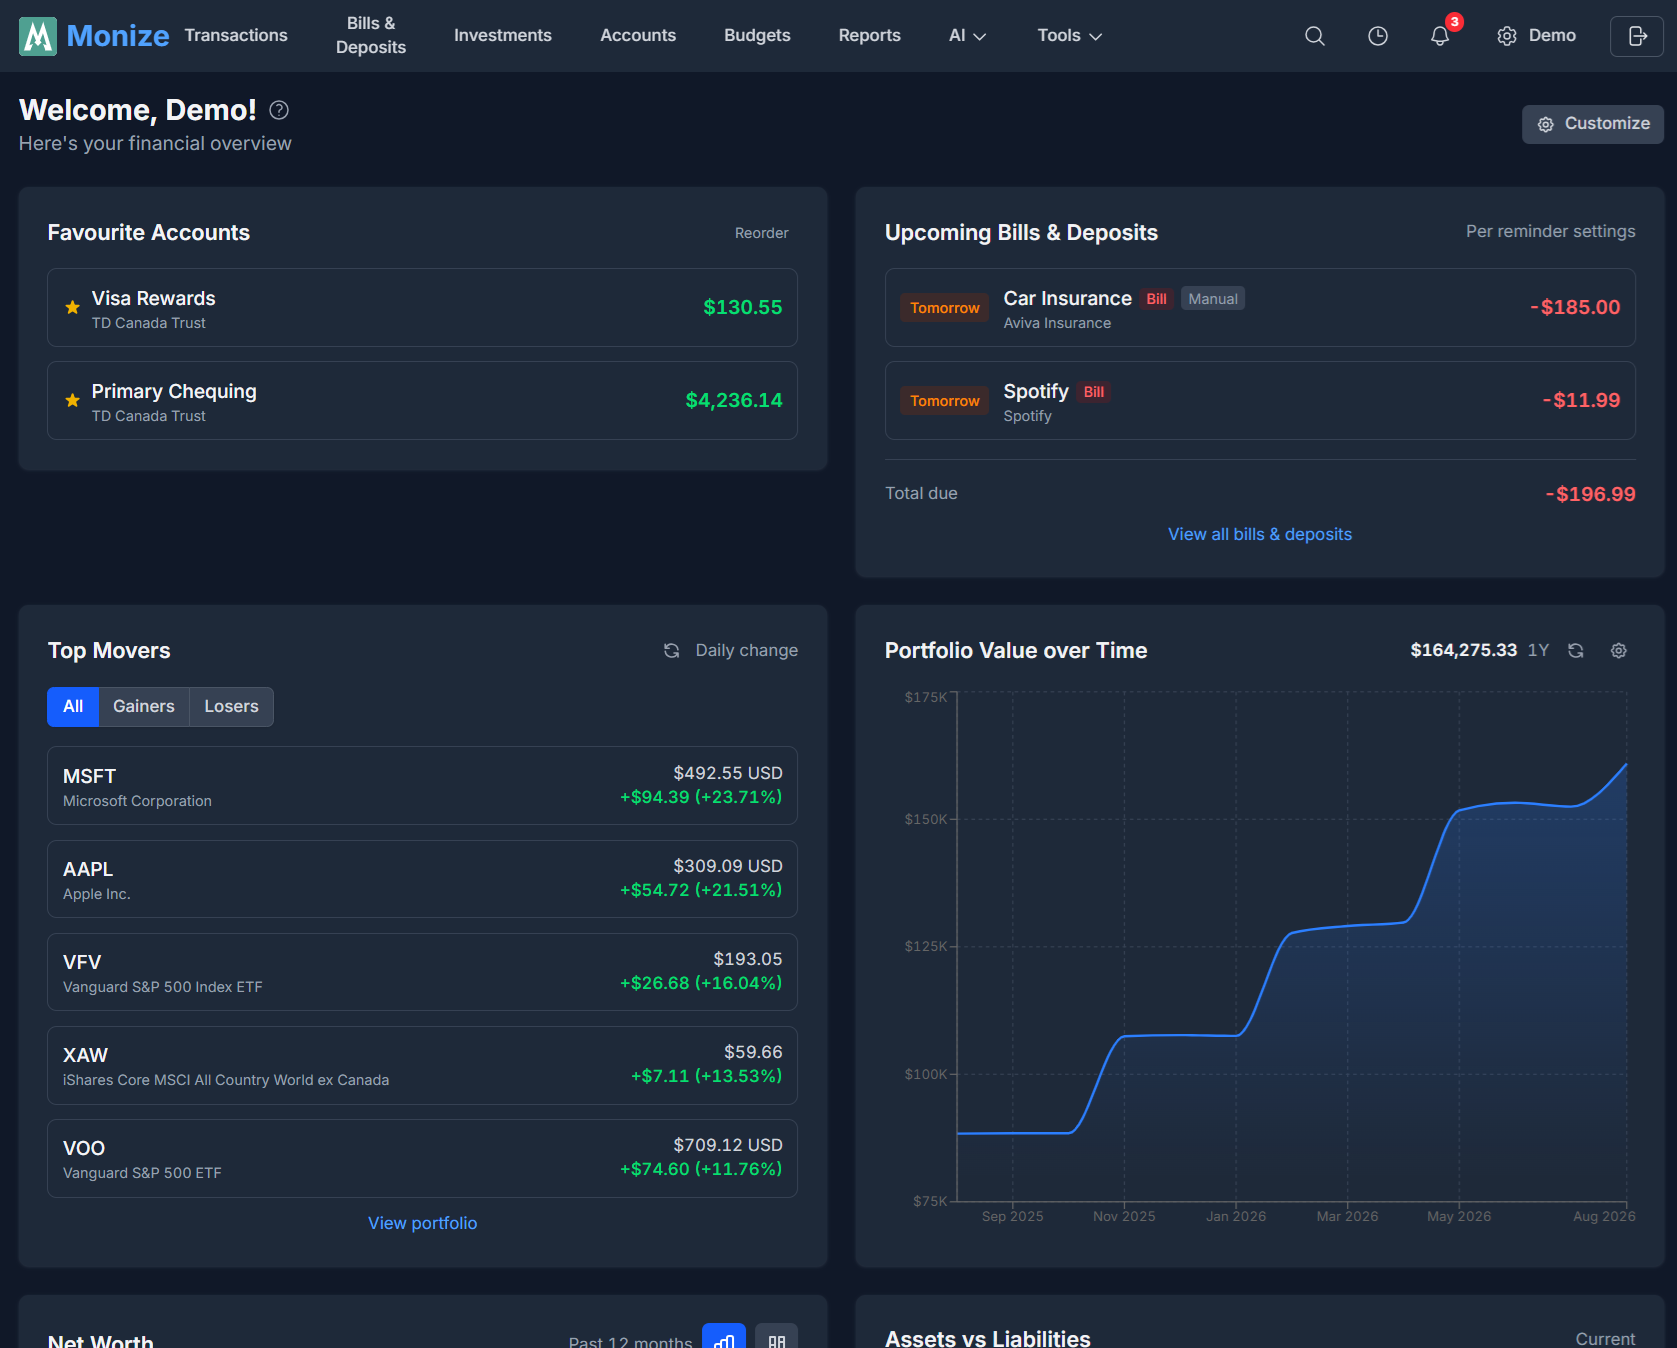Switch Net Worth to table view
Image resolution: width=1677 pixels, height=1348 pixels.
[x=776, y=1337]
